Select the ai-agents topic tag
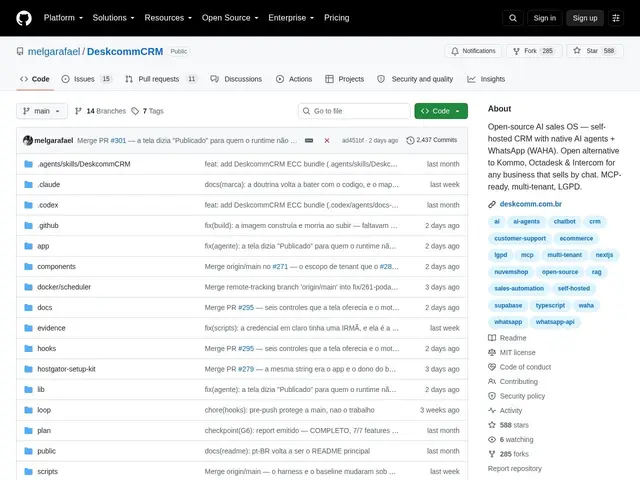Screen dimensions: 640x480 526,222
